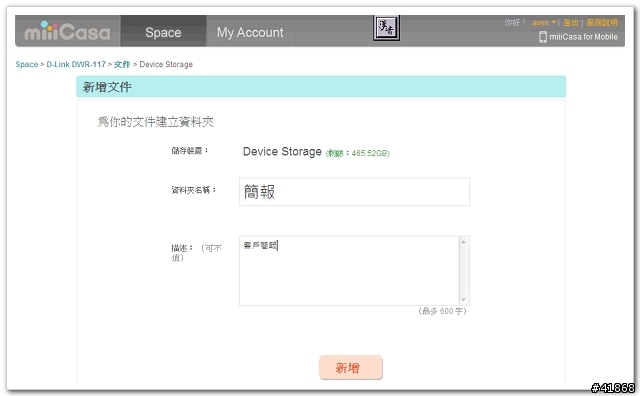The height and width of the screenshot is (396, 640).
Task: Open the aven user dropdown
Action: pyautogui.click(x=544, y=22)
